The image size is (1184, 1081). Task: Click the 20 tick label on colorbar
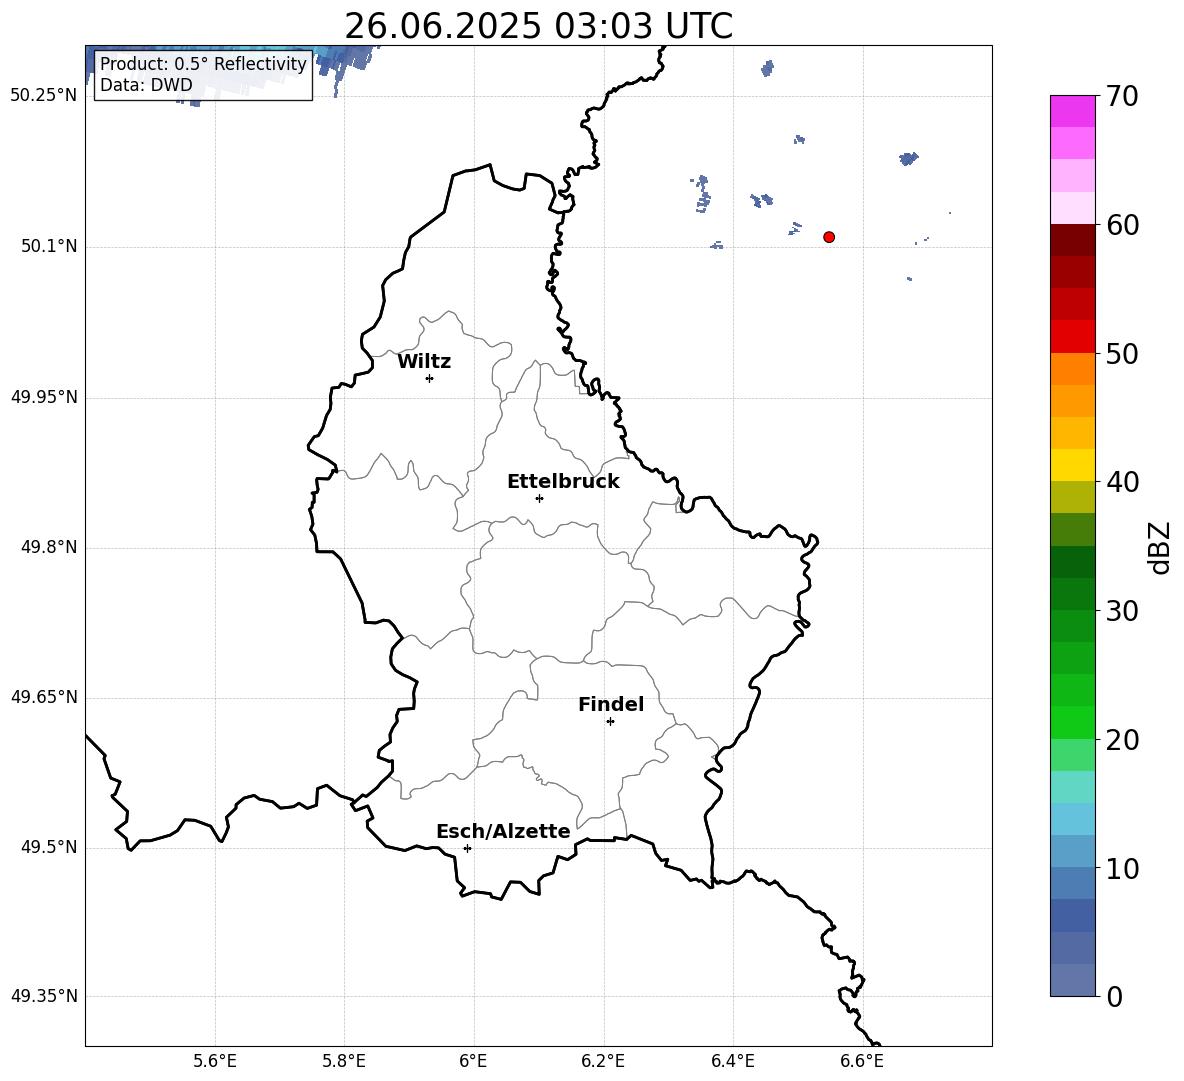pos(1122,740)
